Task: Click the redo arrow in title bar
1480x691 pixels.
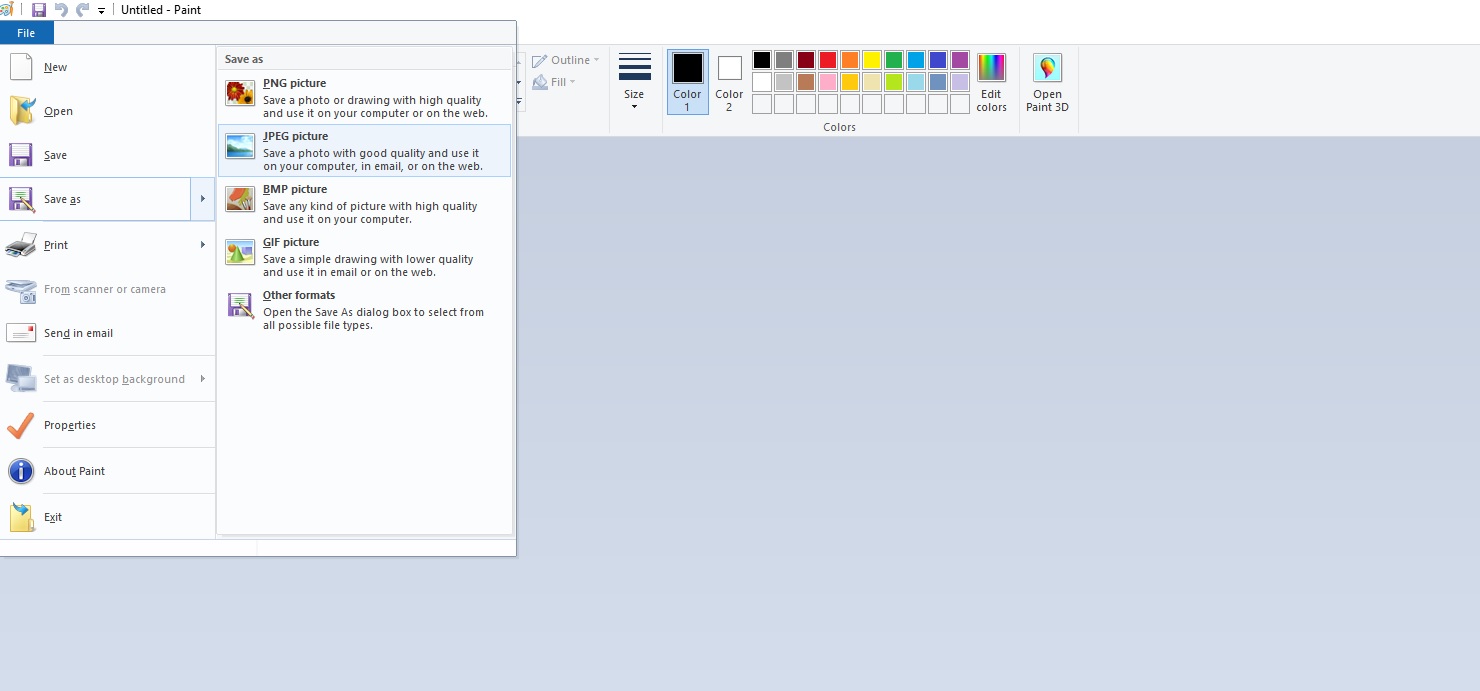Action: point(83,10)
